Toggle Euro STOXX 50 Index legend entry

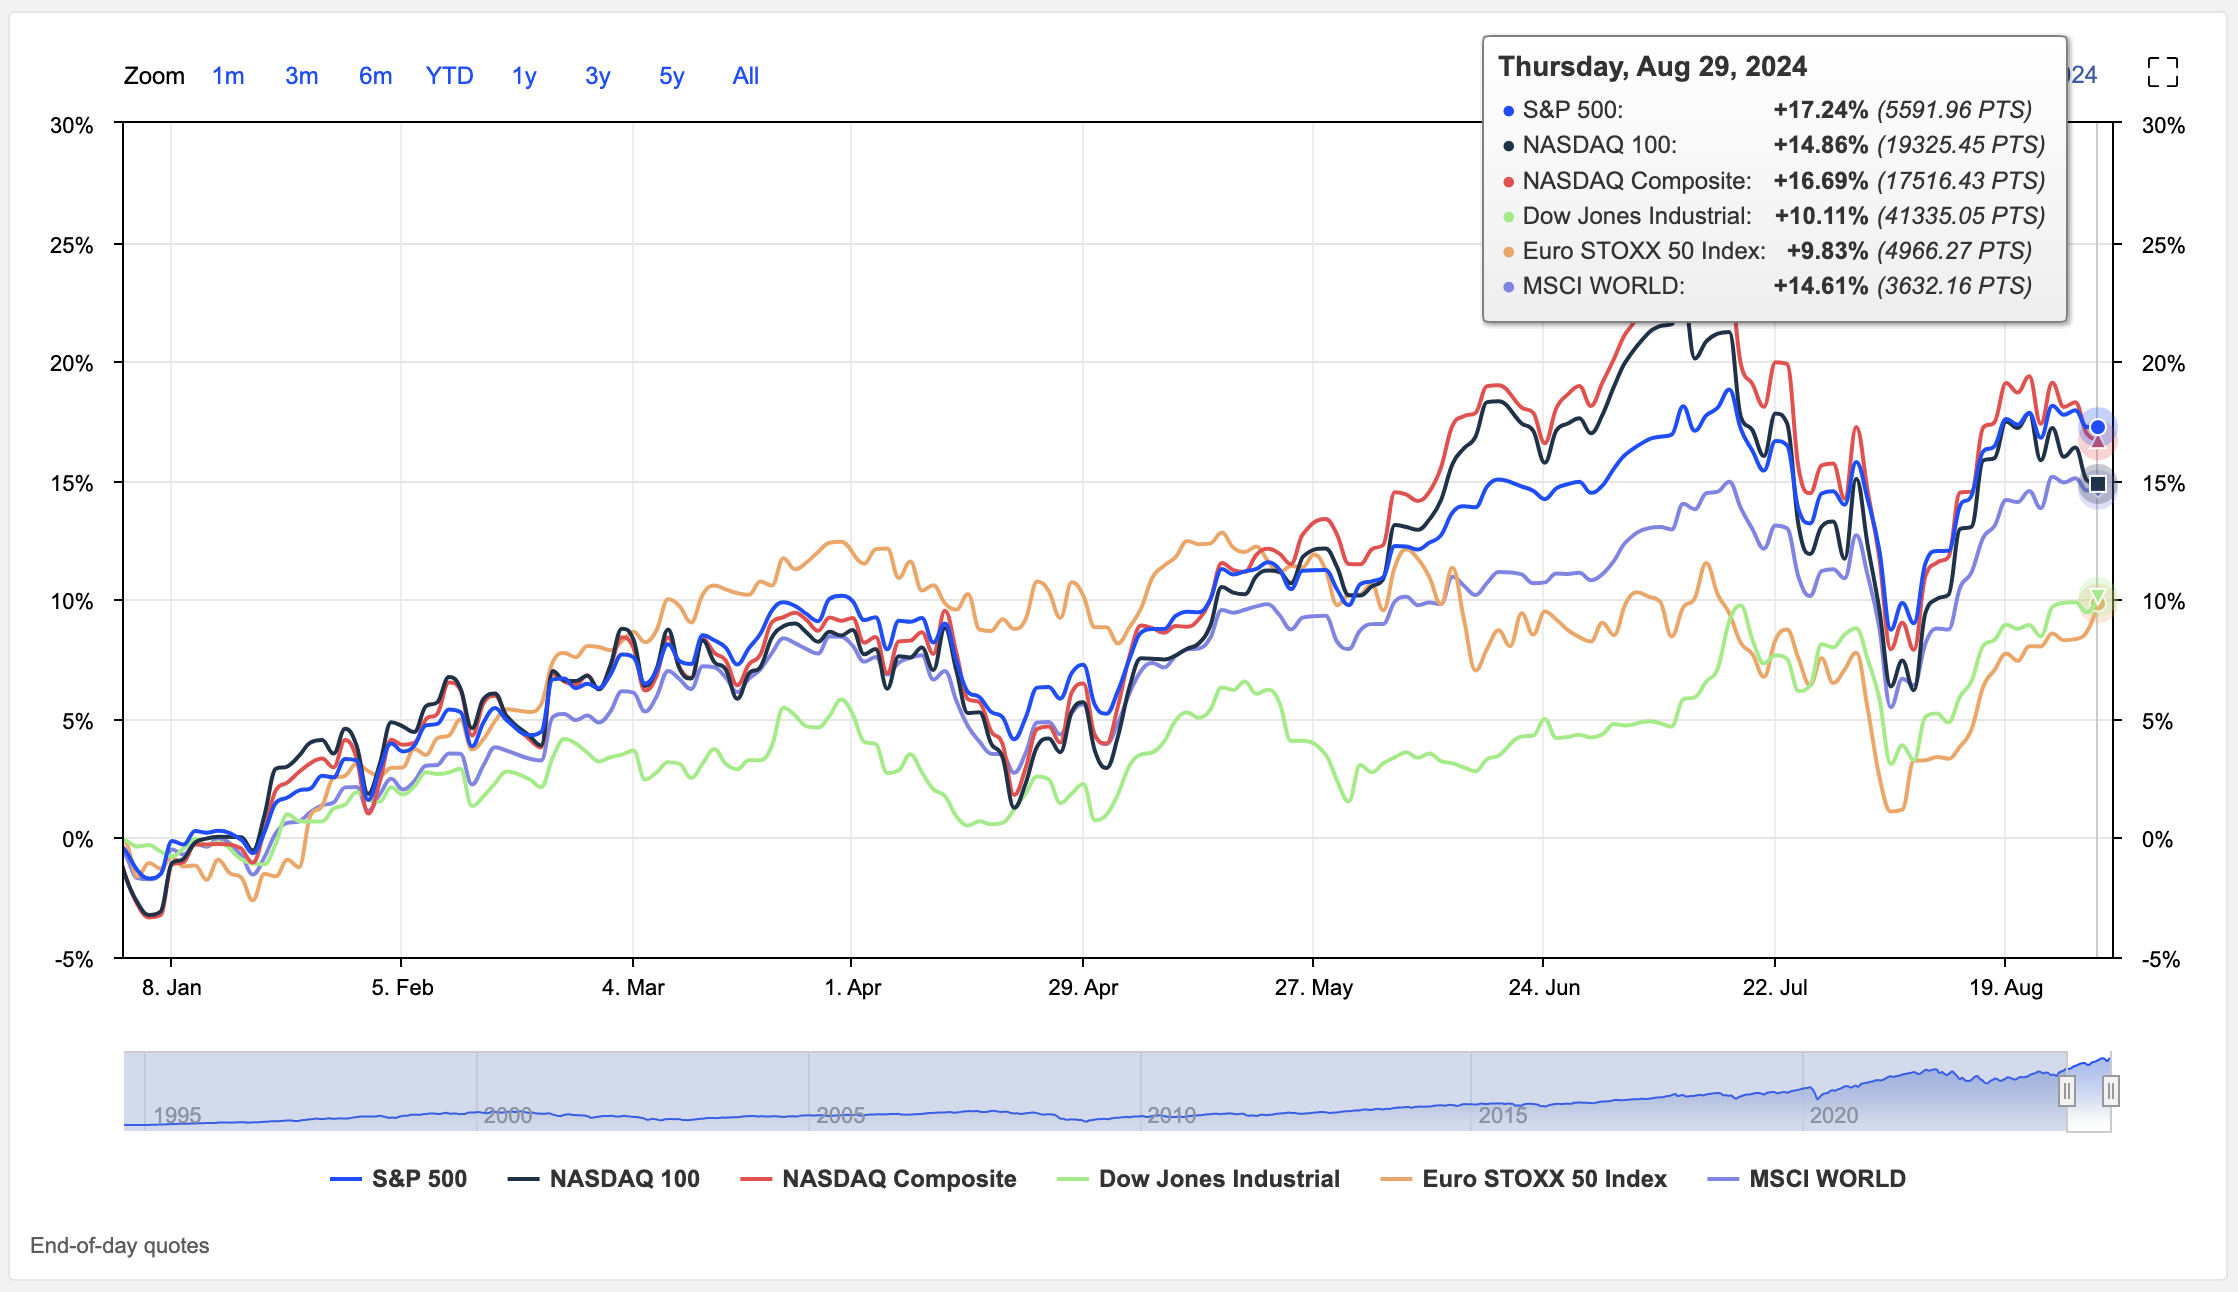click(x=1523, y=1179)
